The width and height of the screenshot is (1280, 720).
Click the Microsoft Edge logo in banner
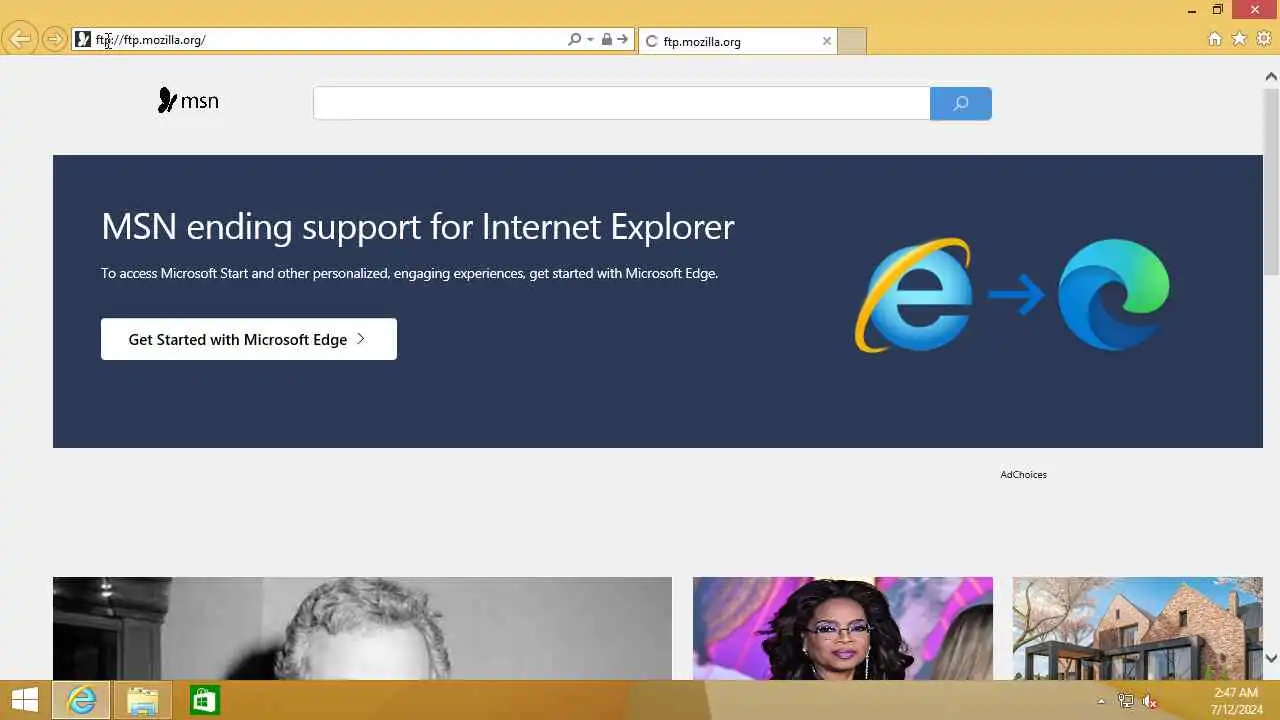coord(1113,294)
